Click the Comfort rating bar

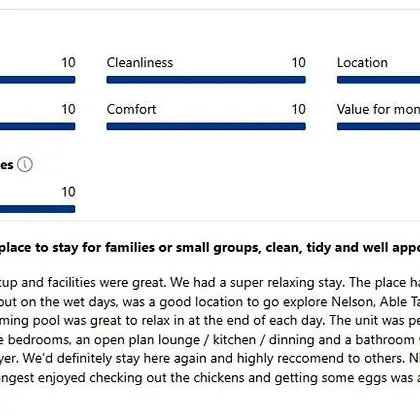pos(206,126)
